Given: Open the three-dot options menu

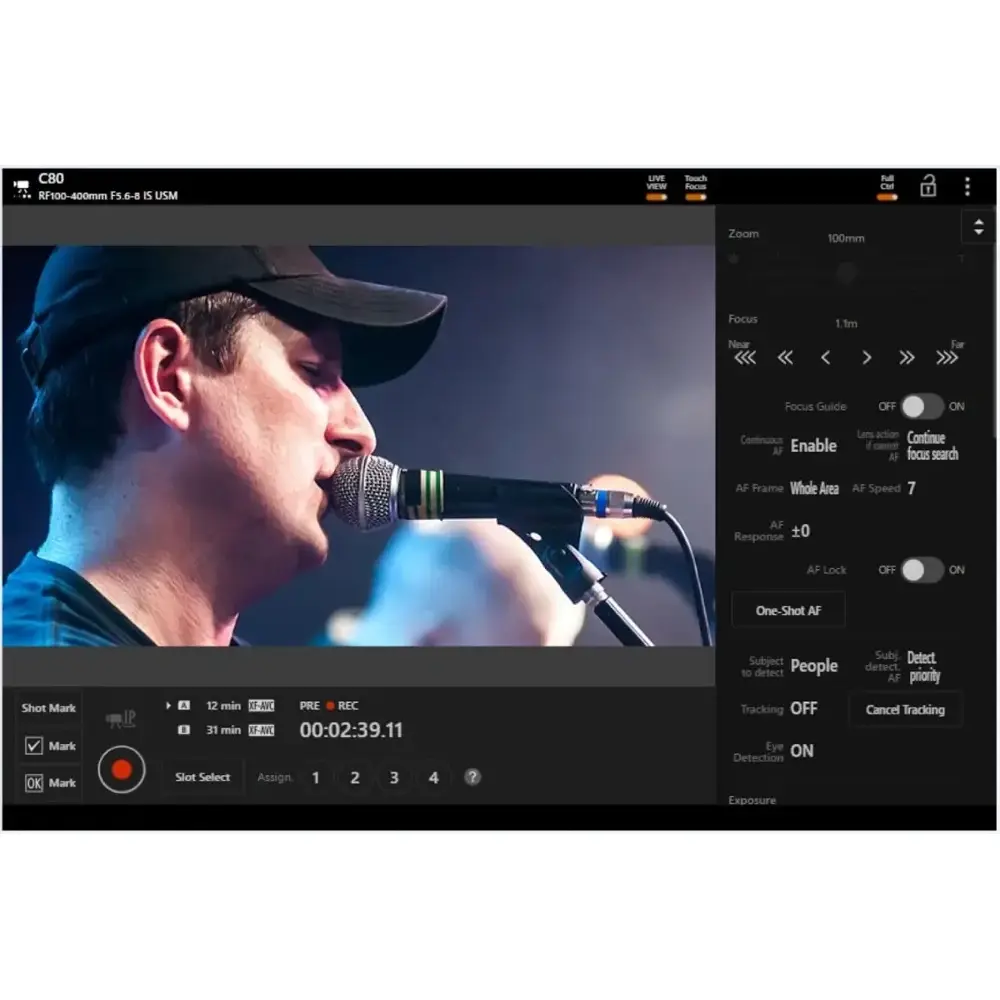Looking at the screenshot, I should tap(967, 187).
